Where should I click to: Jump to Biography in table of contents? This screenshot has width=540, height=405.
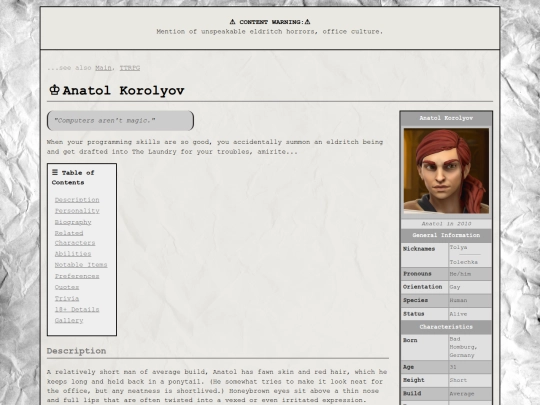[73, 222]
